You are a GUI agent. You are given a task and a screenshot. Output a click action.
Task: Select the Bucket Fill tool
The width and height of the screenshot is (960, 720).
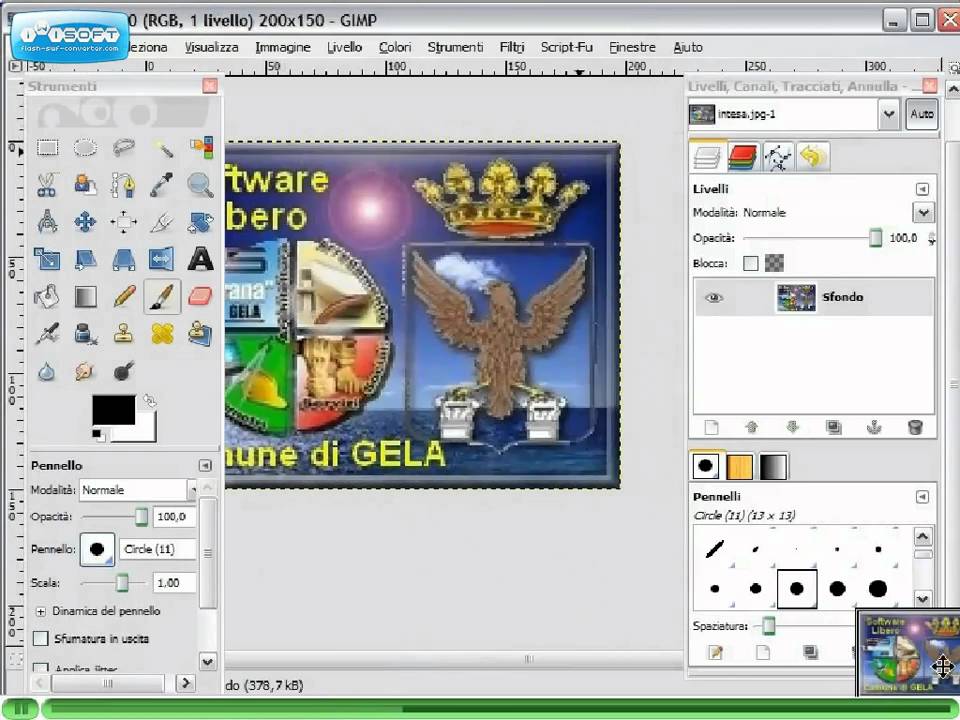[x=47, y=297]
